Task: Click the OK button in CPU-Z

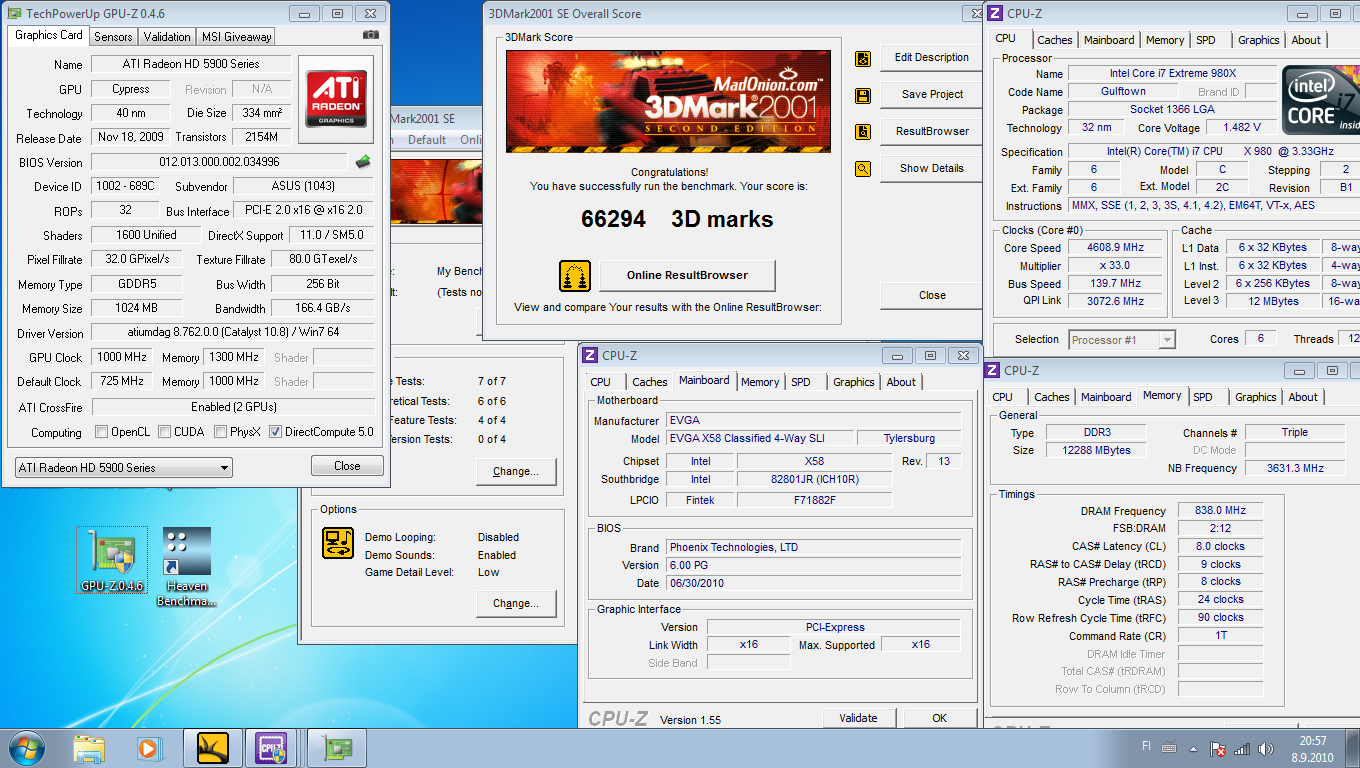Action: pyautogui.click(x=939, y=718)
